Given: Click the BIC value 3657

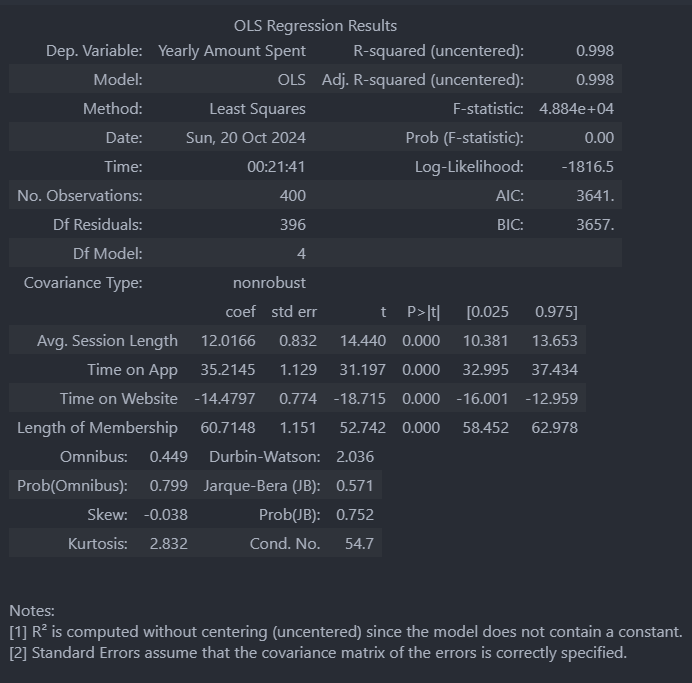Looking at the screenshot, I should (x=595, y=225).
